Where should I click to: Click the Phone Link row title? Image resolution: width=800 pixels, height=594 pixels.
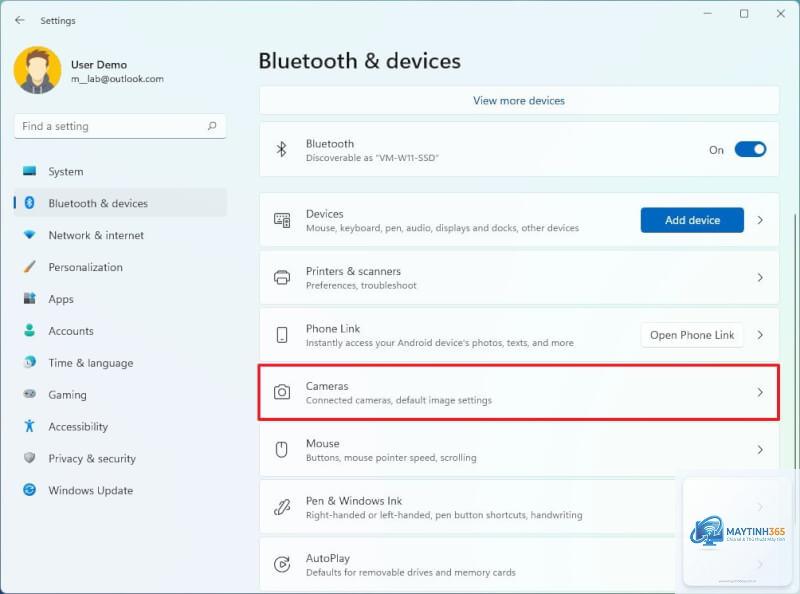pos(333,328)
